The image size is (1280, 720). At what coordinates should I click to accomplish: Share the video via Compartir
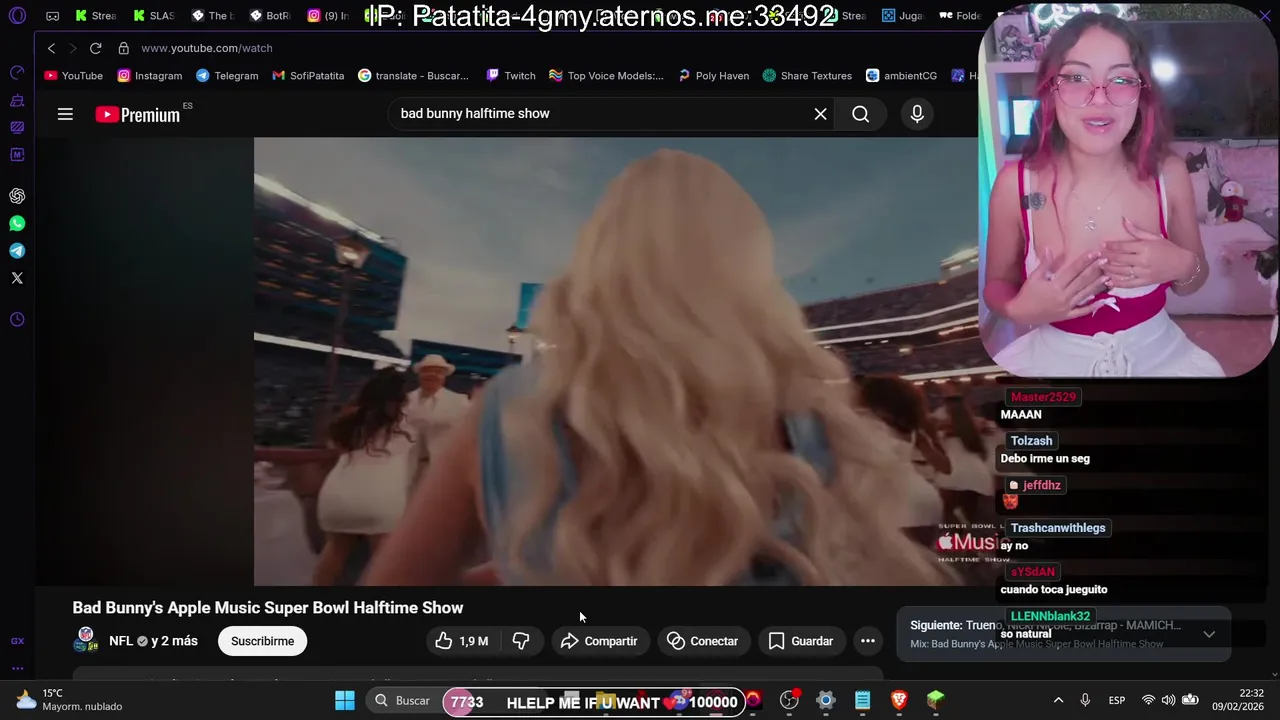pyautogui.click(x=599, y=641)
